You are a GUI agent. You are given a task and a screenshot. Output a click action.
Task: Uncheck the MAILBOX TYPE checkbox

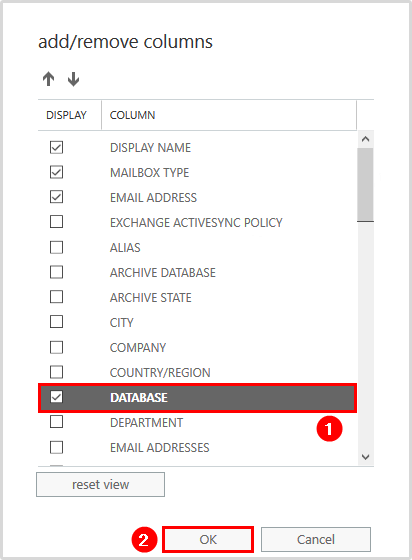[x=56, y=172]
